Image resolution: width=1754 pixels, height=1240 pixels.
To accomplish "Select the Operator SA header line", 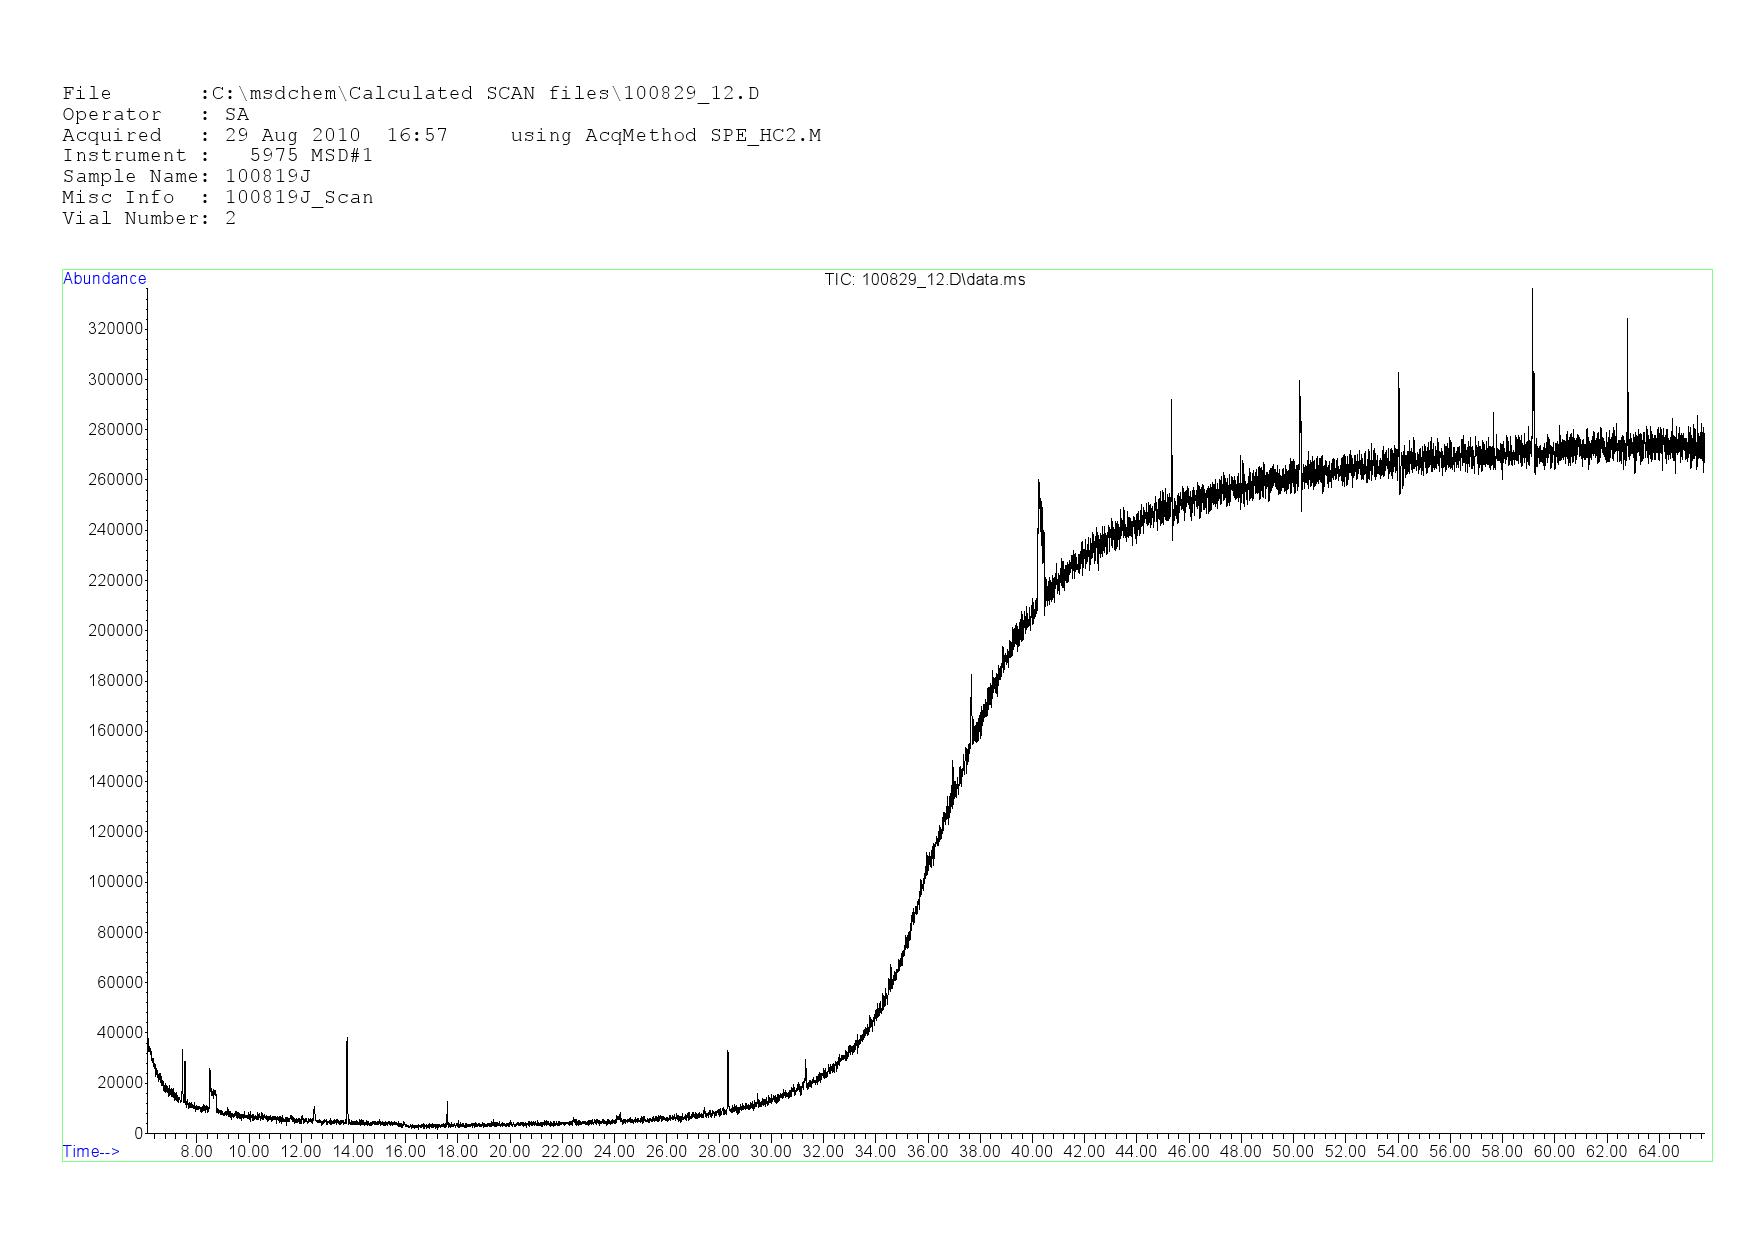I will (155, 115).
